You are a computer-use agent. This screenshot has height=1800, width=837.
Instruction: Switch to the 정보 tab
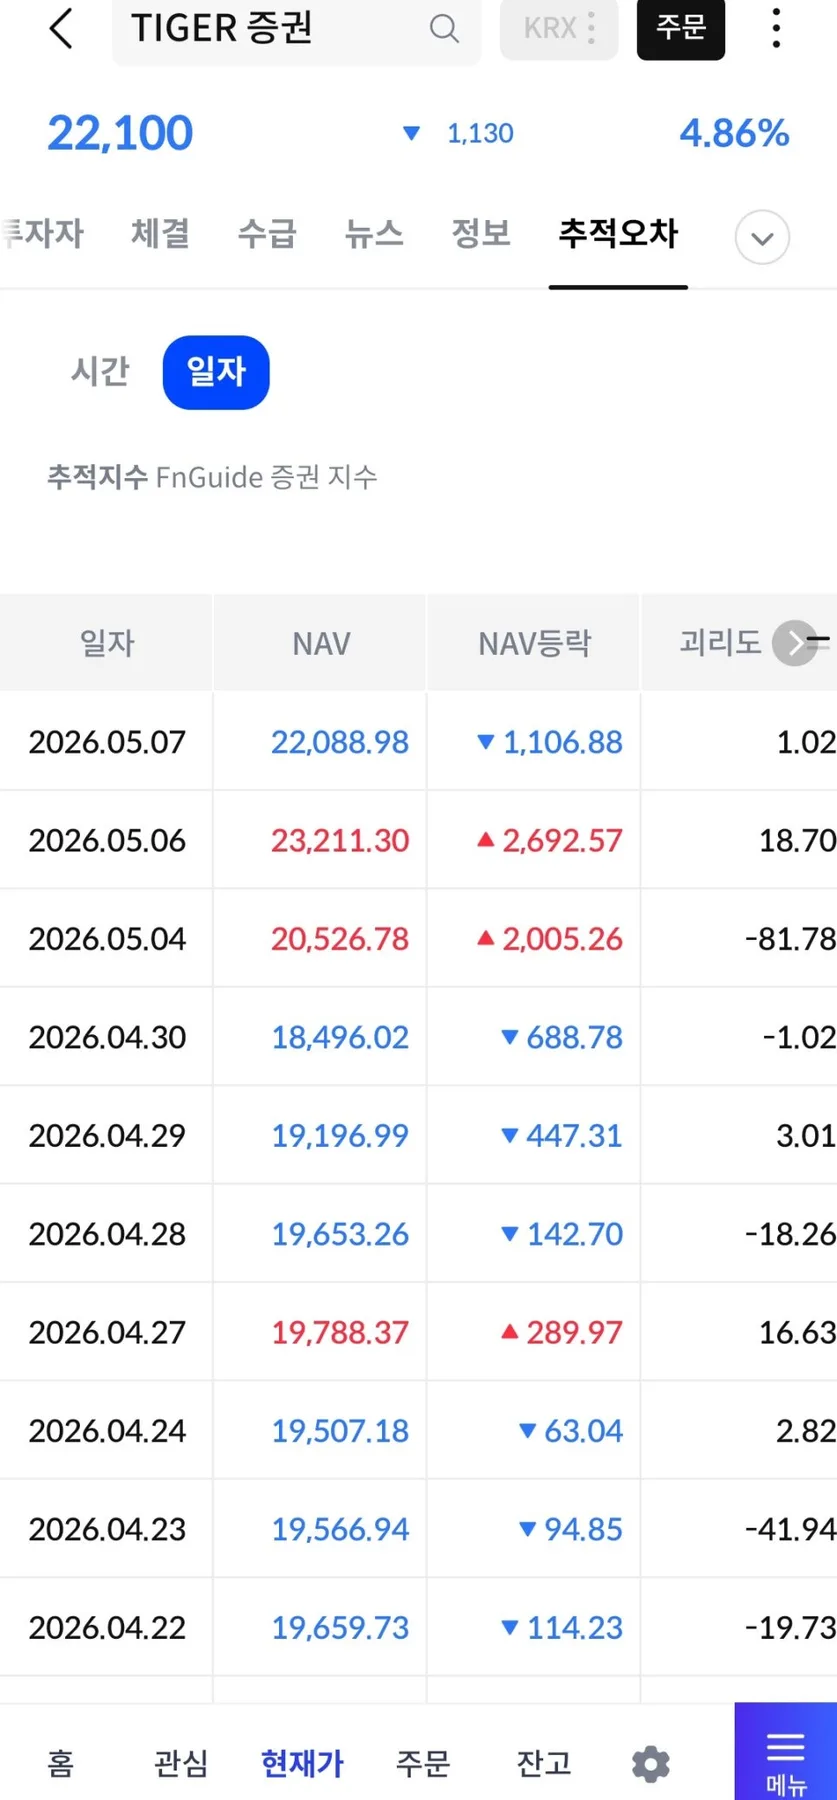[481, 233]
